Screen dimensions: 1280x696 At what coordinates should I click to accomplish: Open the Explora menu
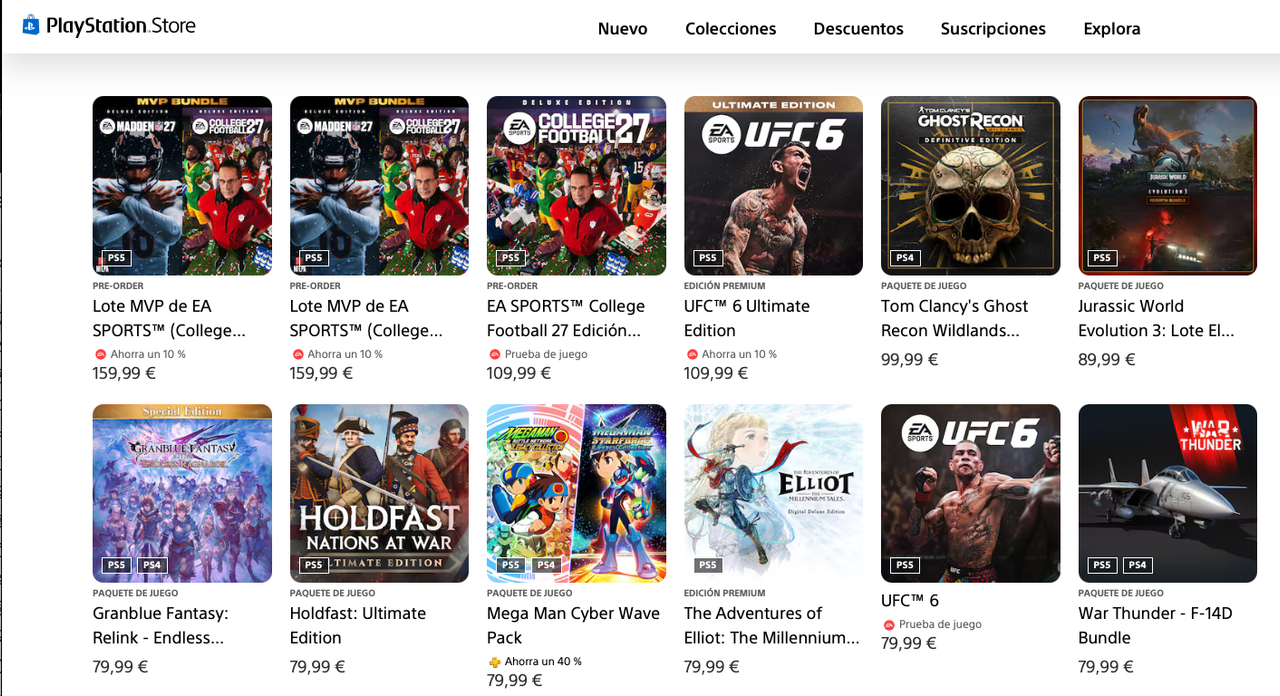[x=1112, y=29]
